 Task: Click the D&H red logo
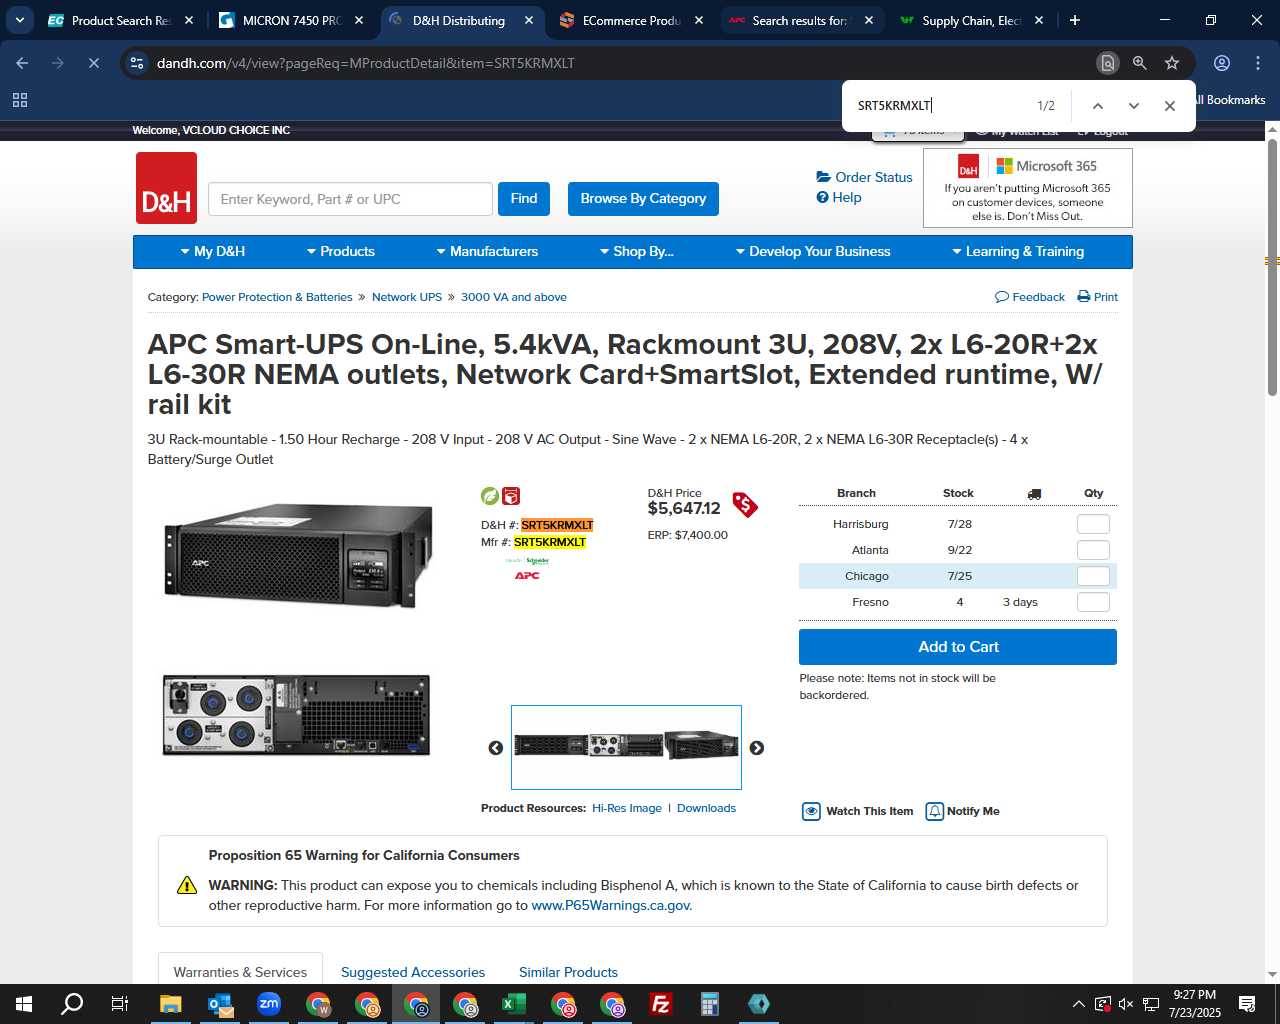pos(166,188)
